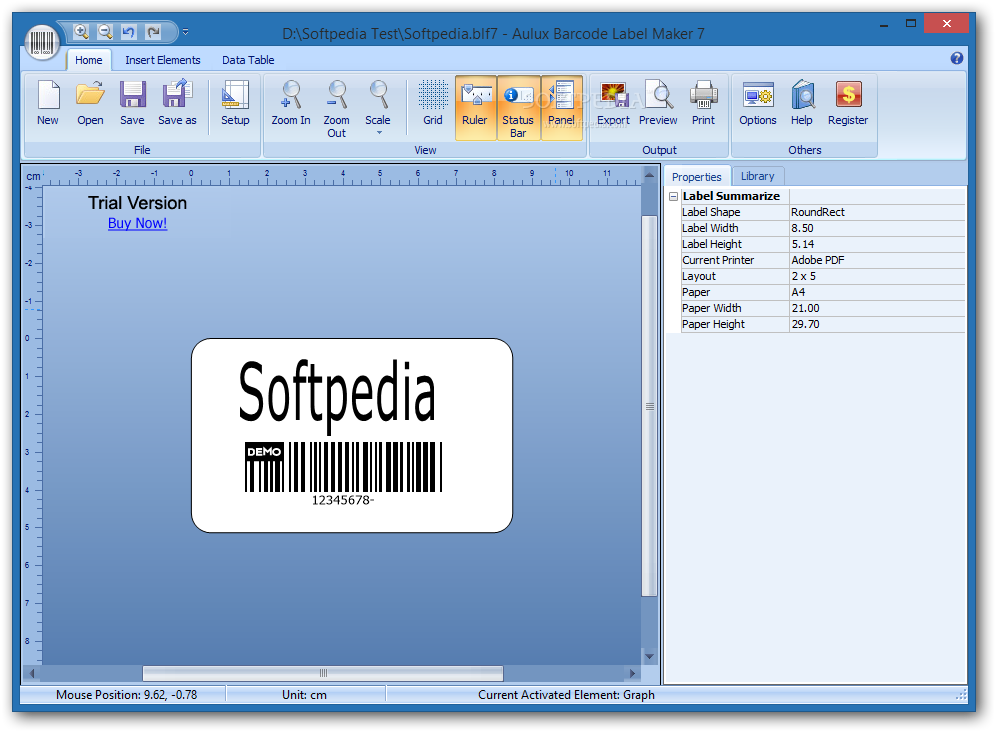Create a new label with New
This screenshot has height=732, width=996.
click(x=48, y=104)
